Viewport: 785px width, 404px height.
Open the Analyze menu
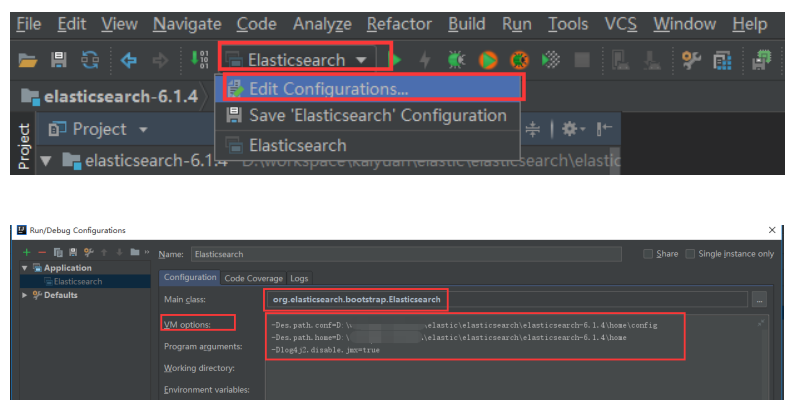322,24
